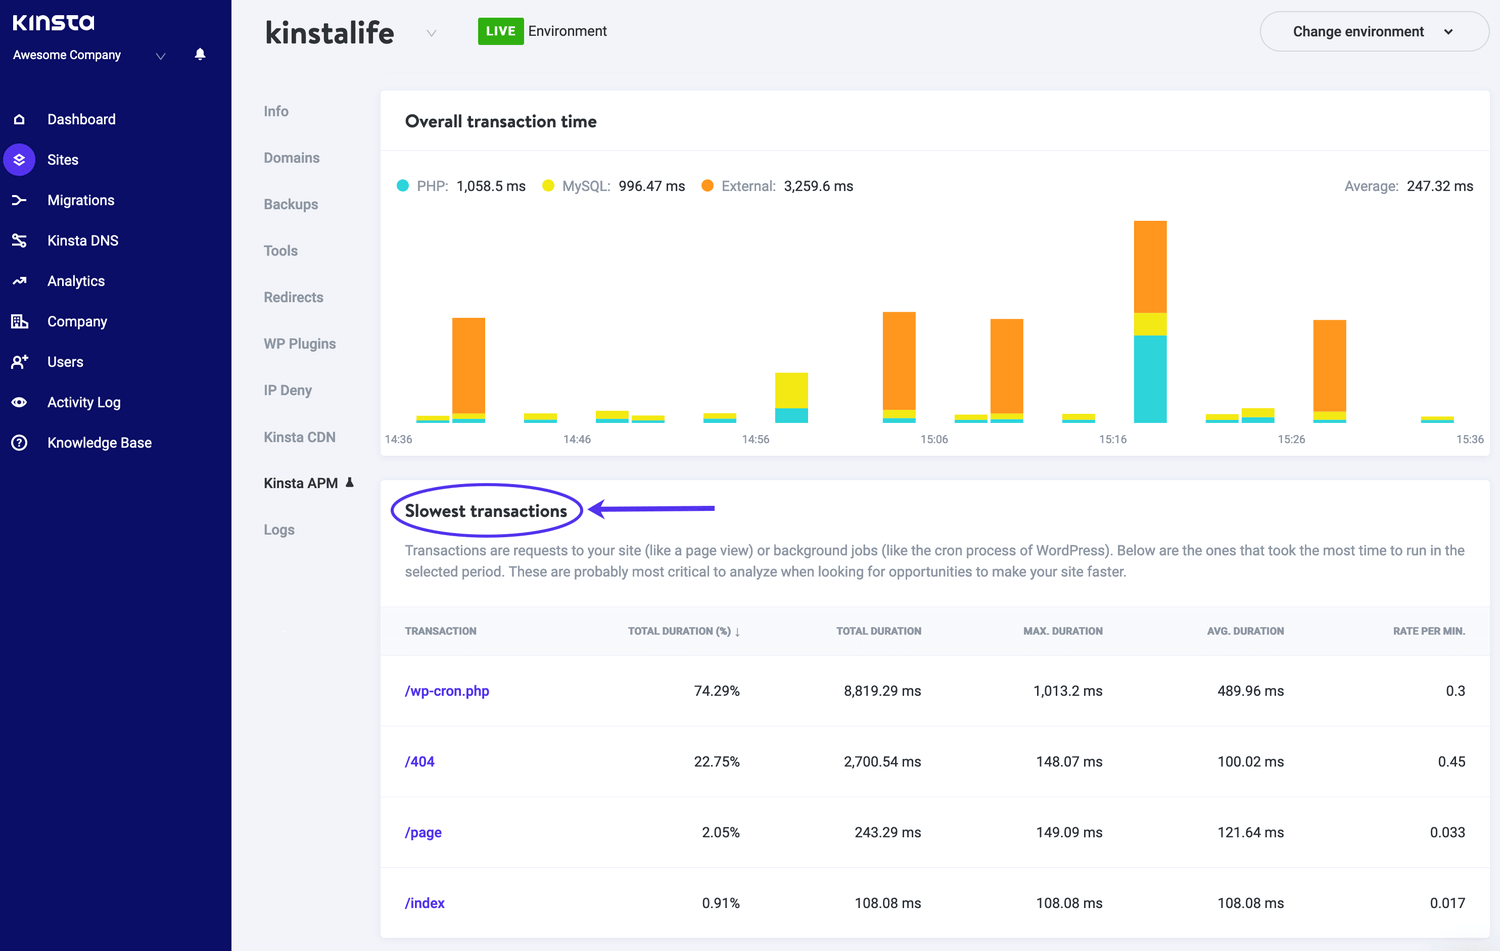Switch to the IP Deny tab

point(288,390)
